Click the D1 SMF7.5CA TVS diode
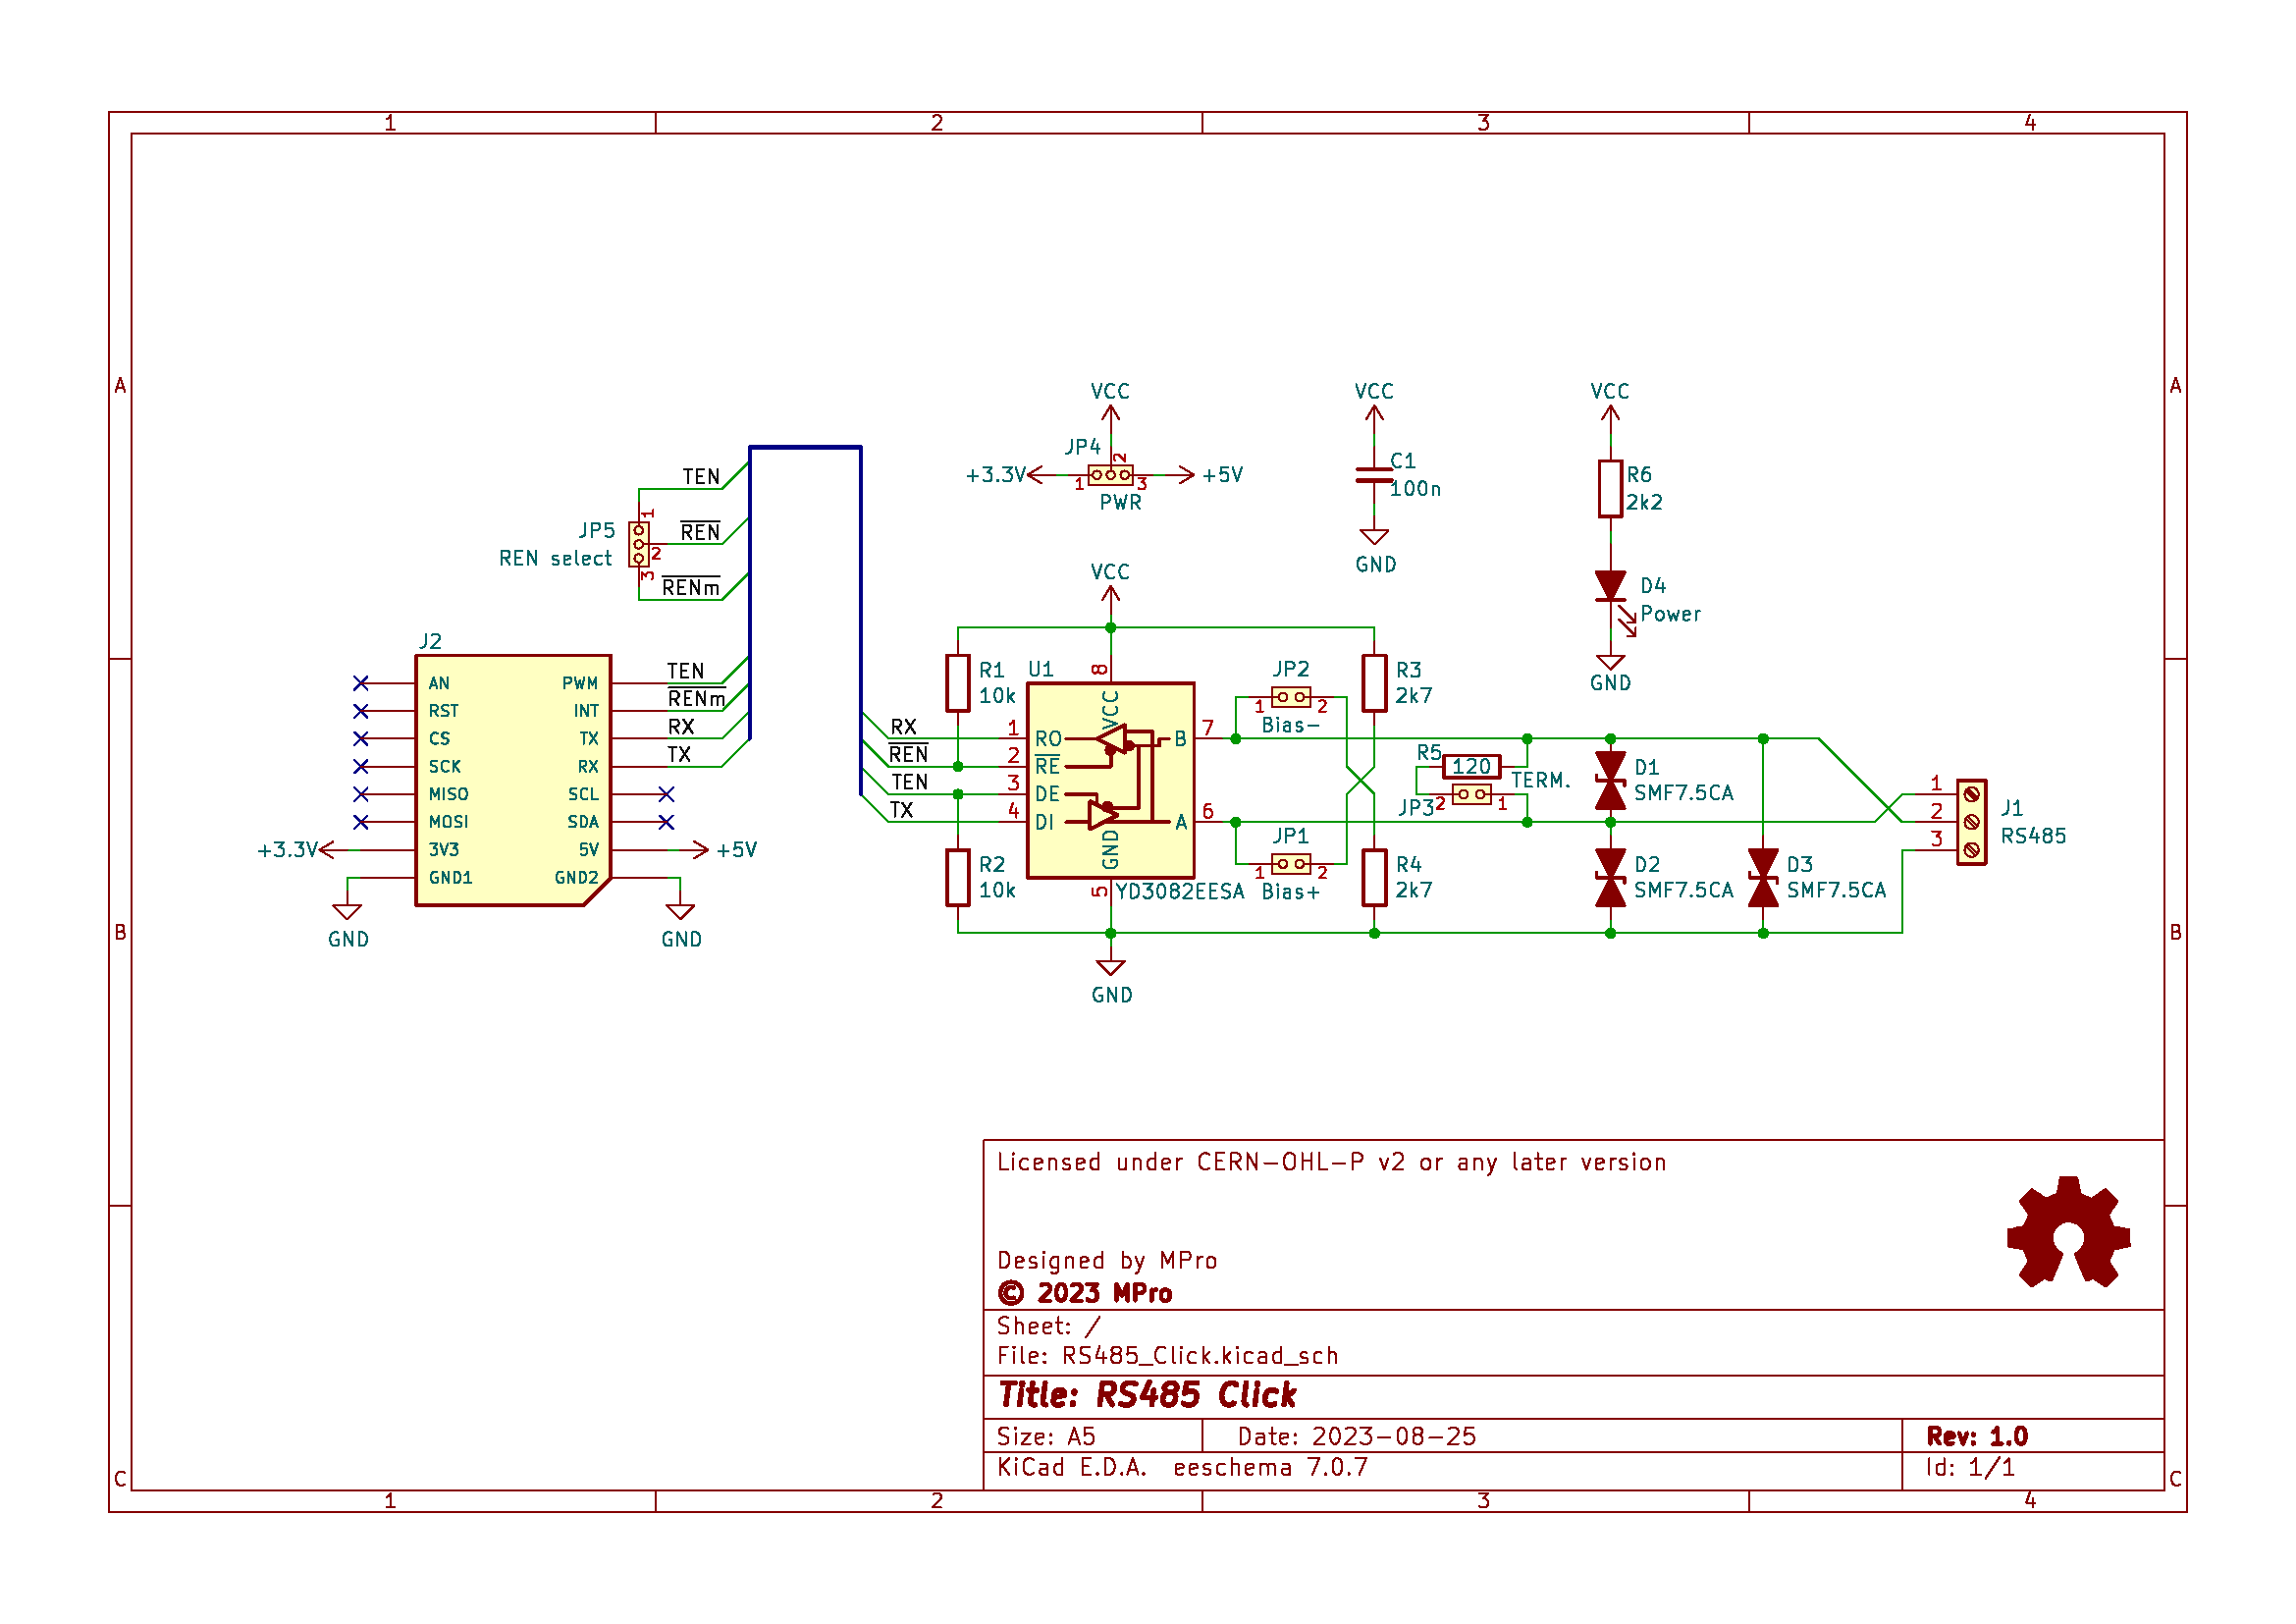Image resolution: width=2296 pixels, height=1624 pixels. (x=1610, y=781)
